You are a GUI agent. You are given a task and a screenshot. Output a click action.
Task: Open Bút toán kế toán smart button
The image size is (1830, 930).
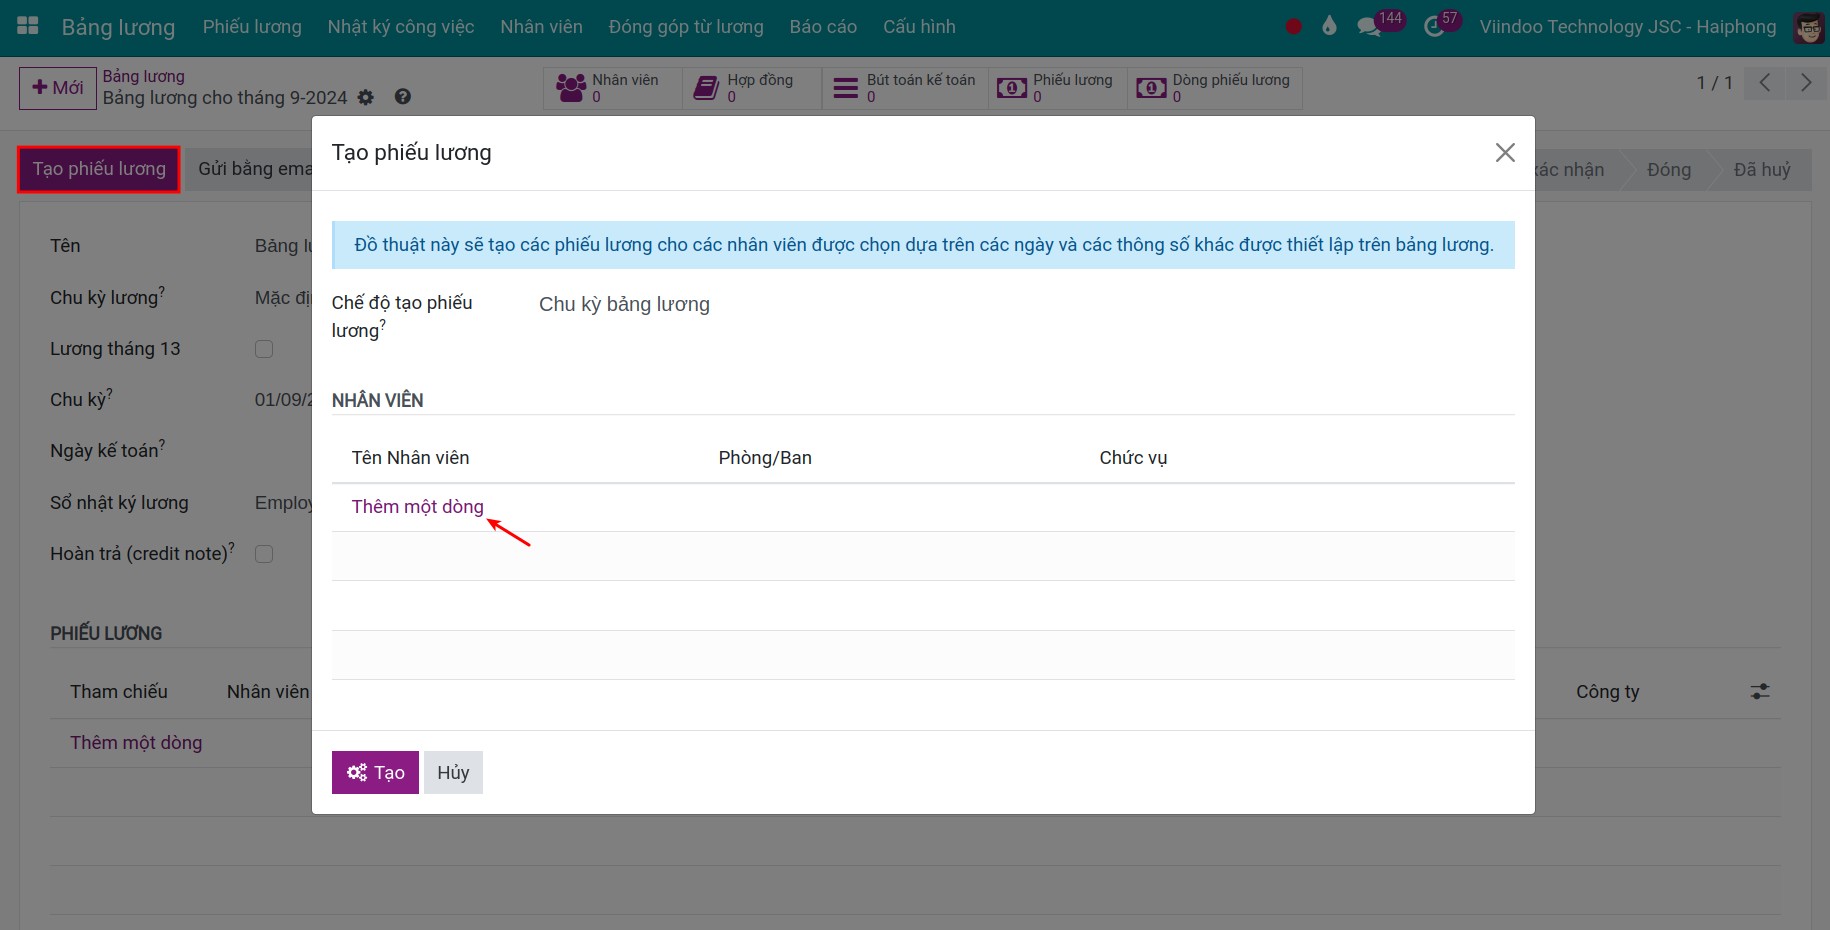pyautogui.click(x=905, y=88)
